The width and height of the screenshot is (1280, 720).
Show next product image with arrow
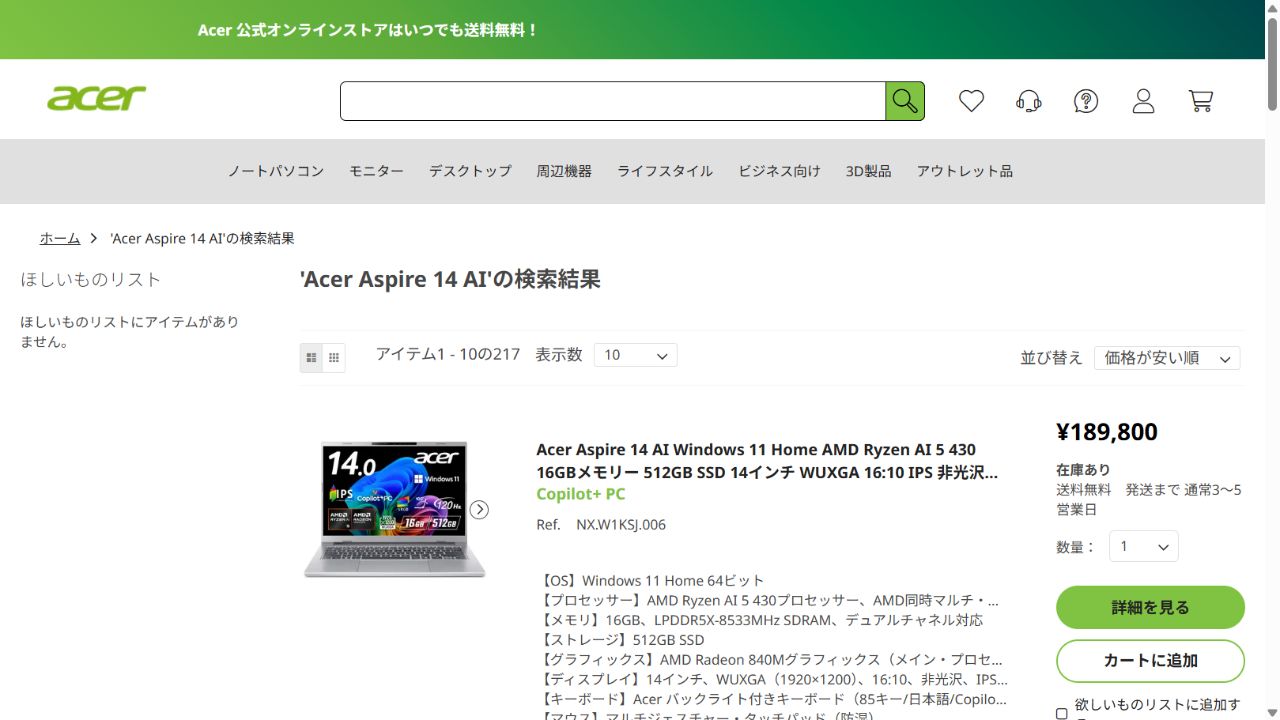(480, 509)
